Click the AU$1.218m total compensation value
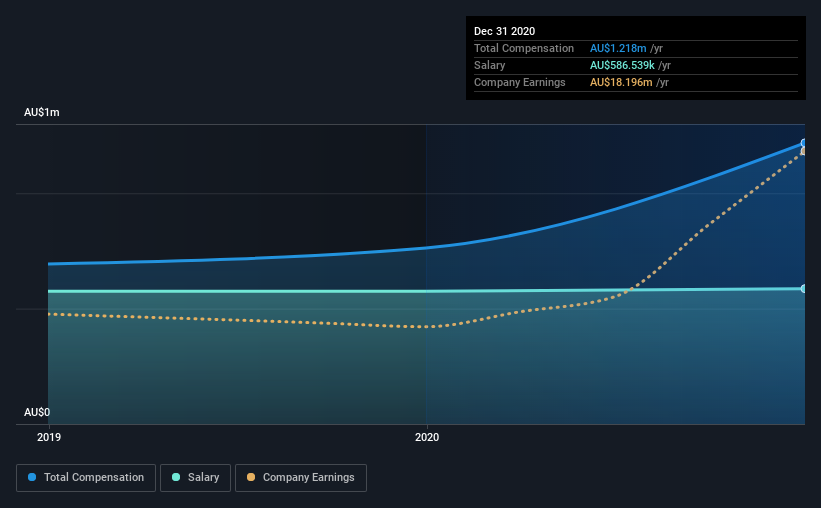The height and width of the screenshot is (508, 821). pyautogui.click(x=618, y=48)
